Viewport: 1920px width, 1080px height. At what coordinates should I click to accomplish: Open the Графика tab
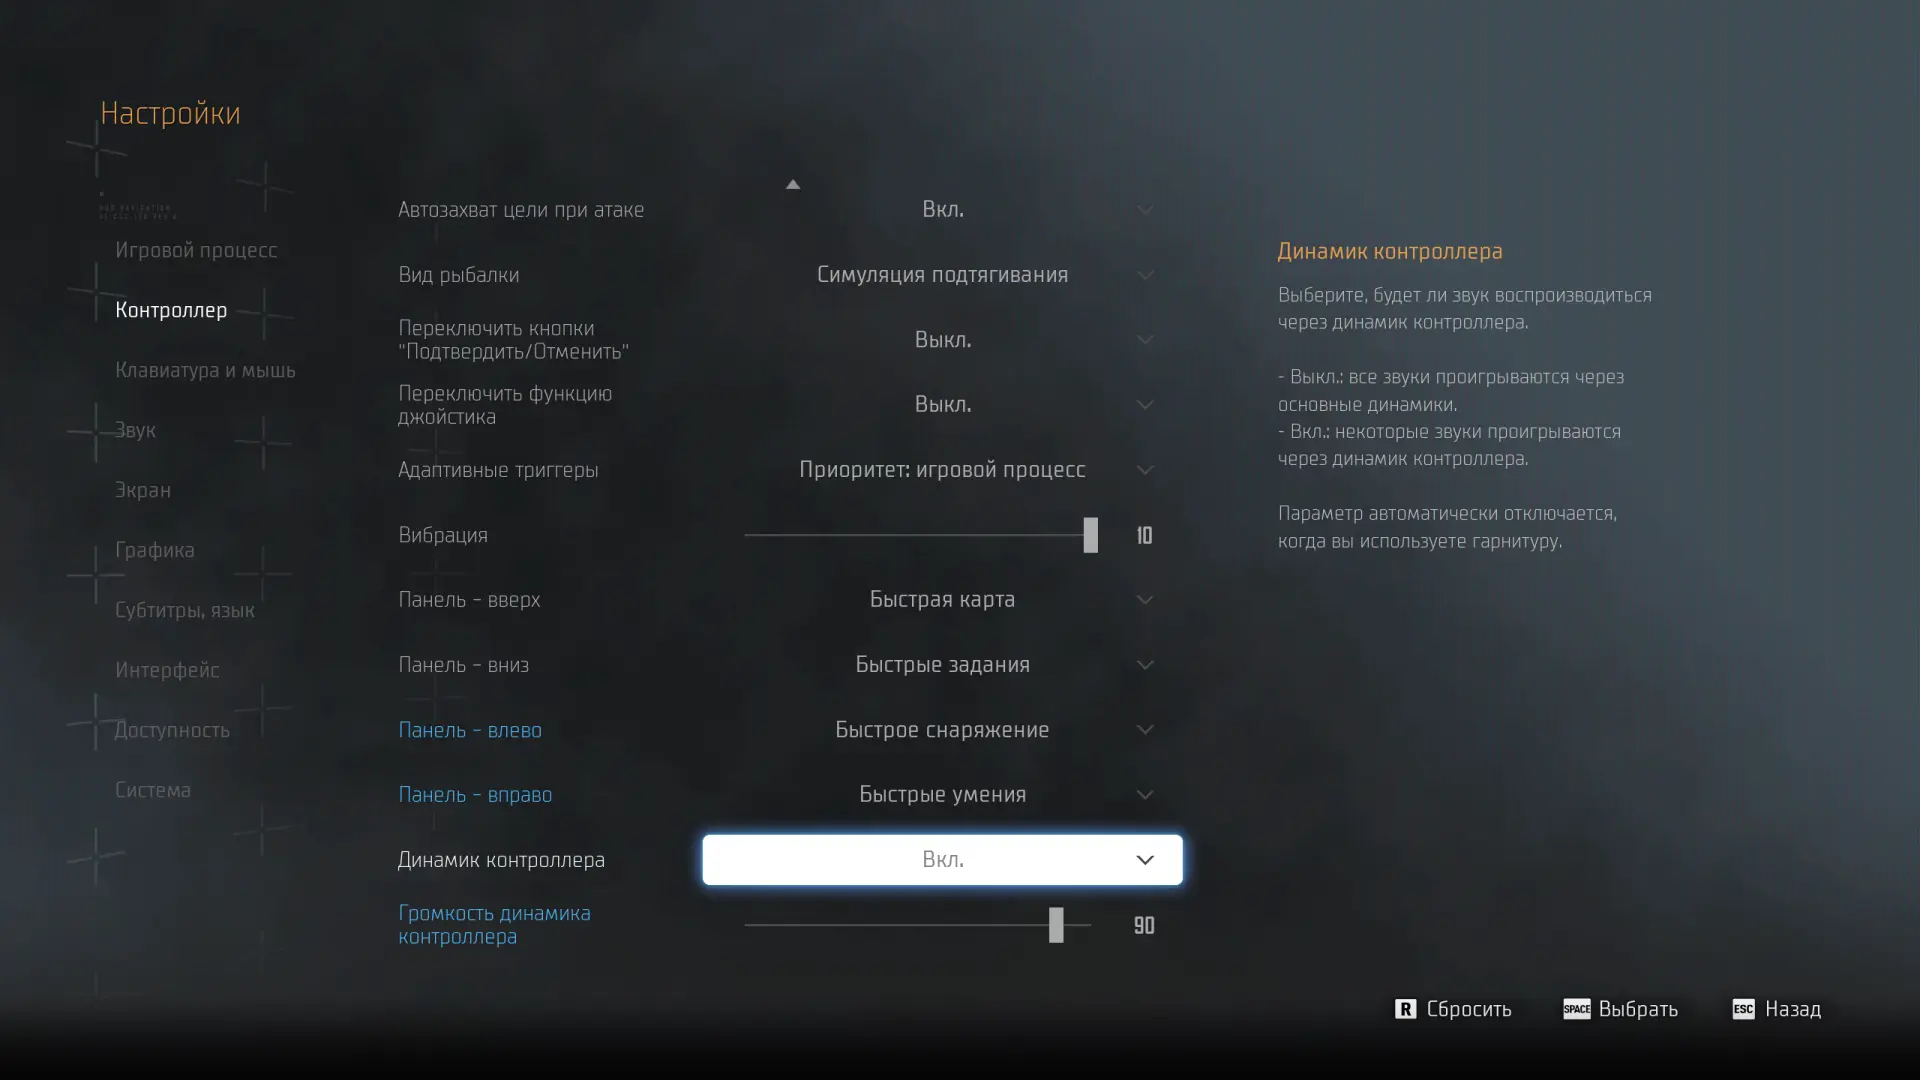pos(155,550)
